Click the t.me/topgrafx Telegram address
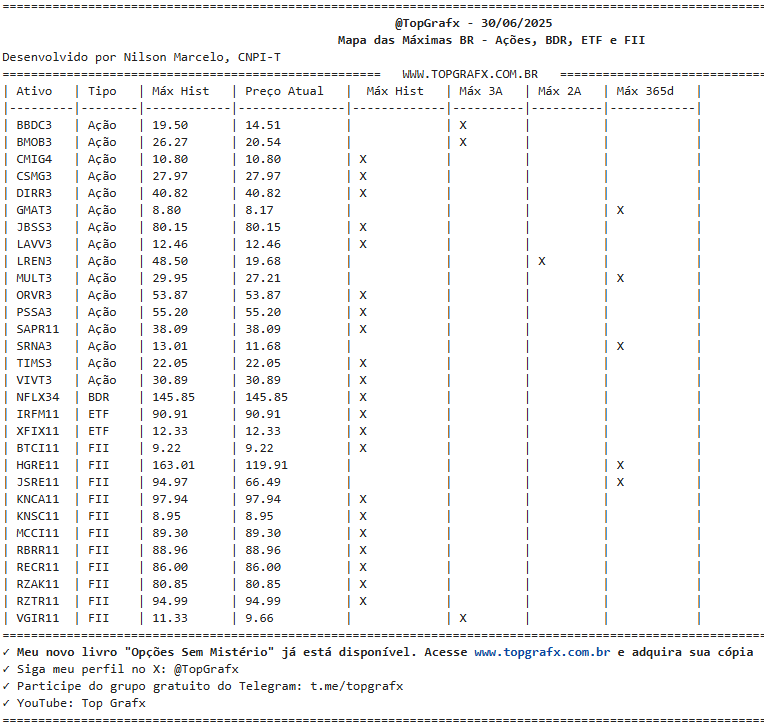The height and width of the screenshot is (724, 764). [357, 686]
